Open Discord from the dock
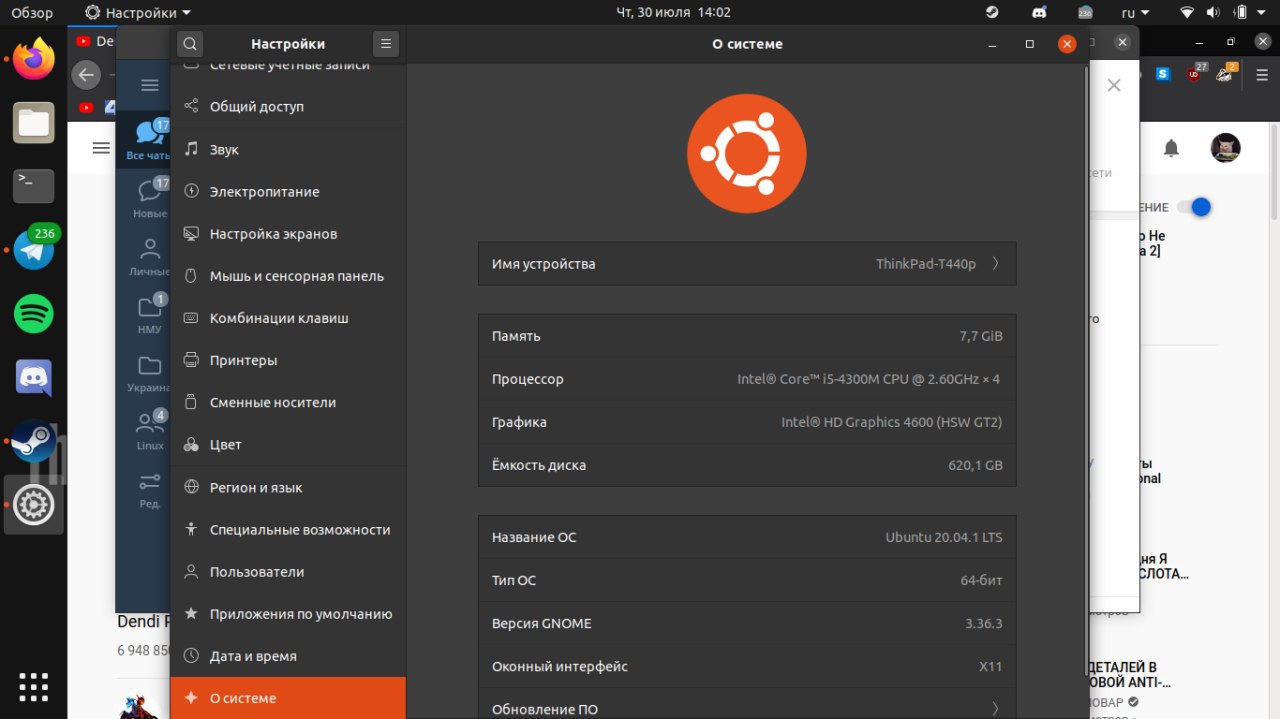 click(x=34, y=378)
